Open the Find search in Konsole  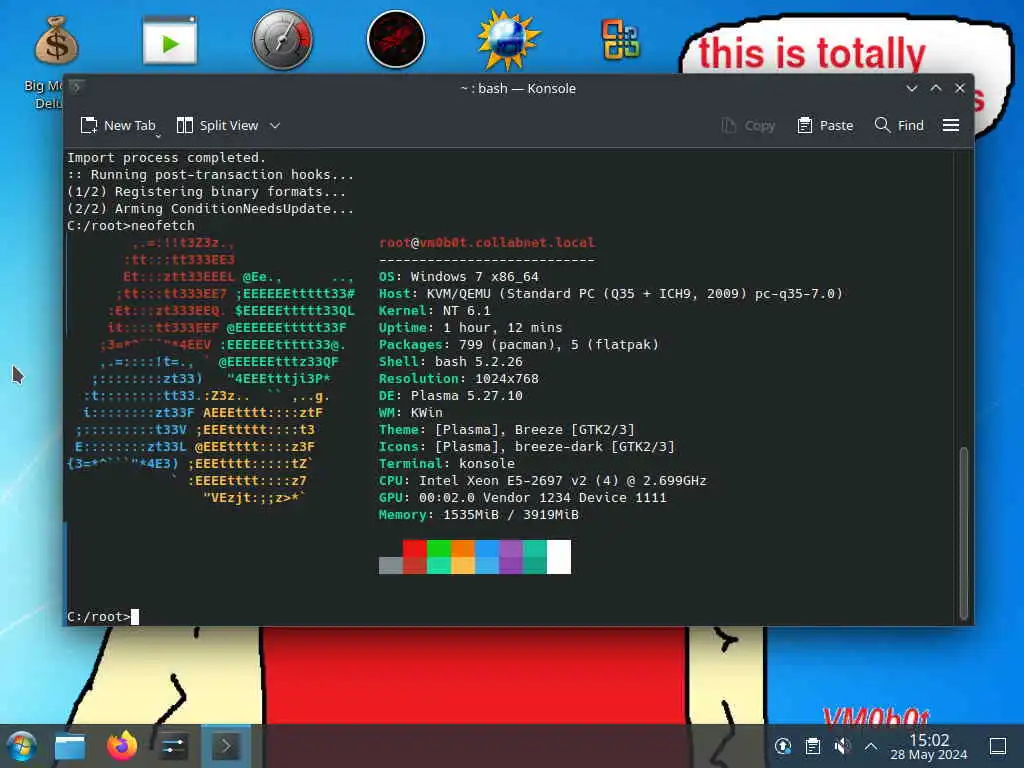899,125
